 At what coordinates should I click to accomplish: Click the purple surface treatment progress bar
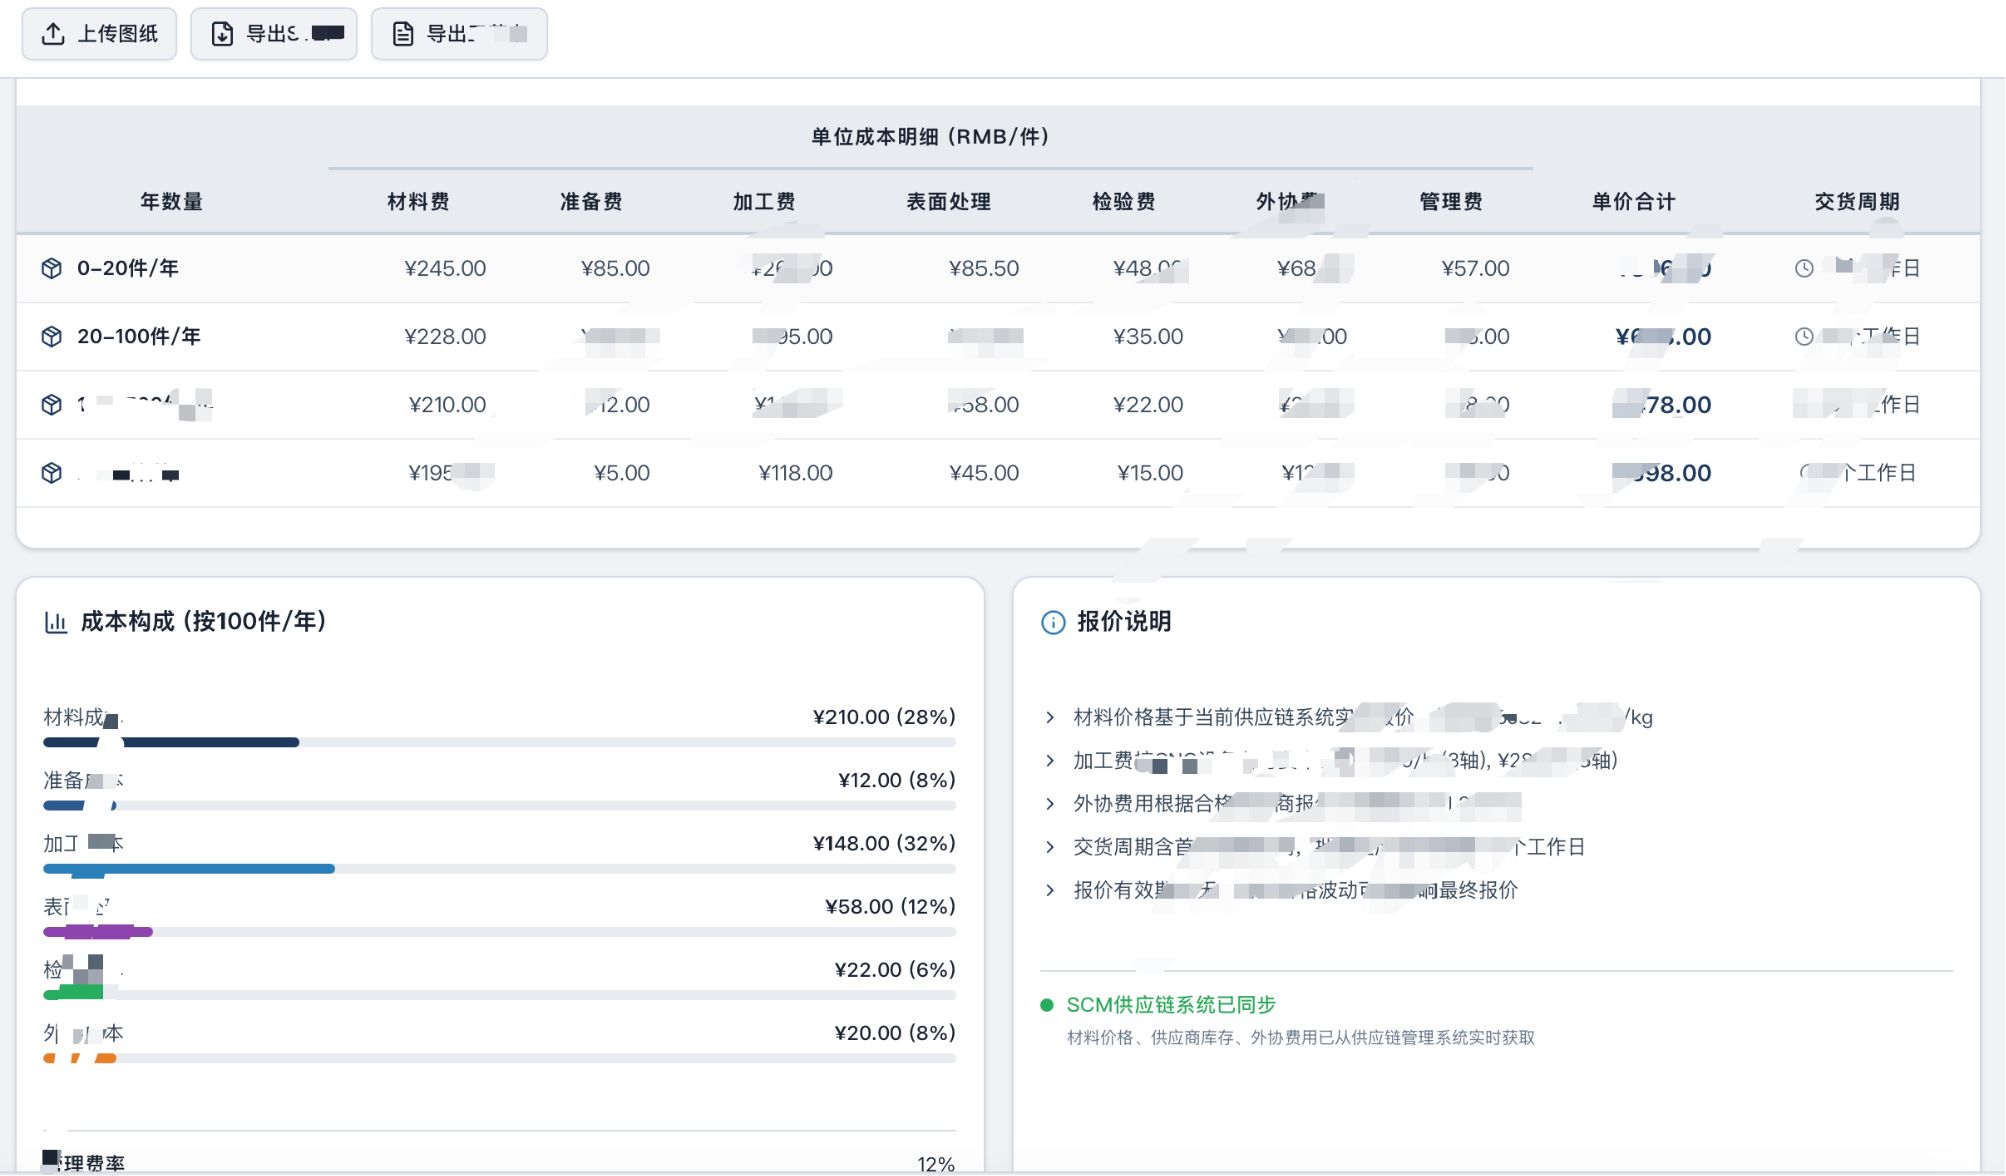click(x=98, y=931)
